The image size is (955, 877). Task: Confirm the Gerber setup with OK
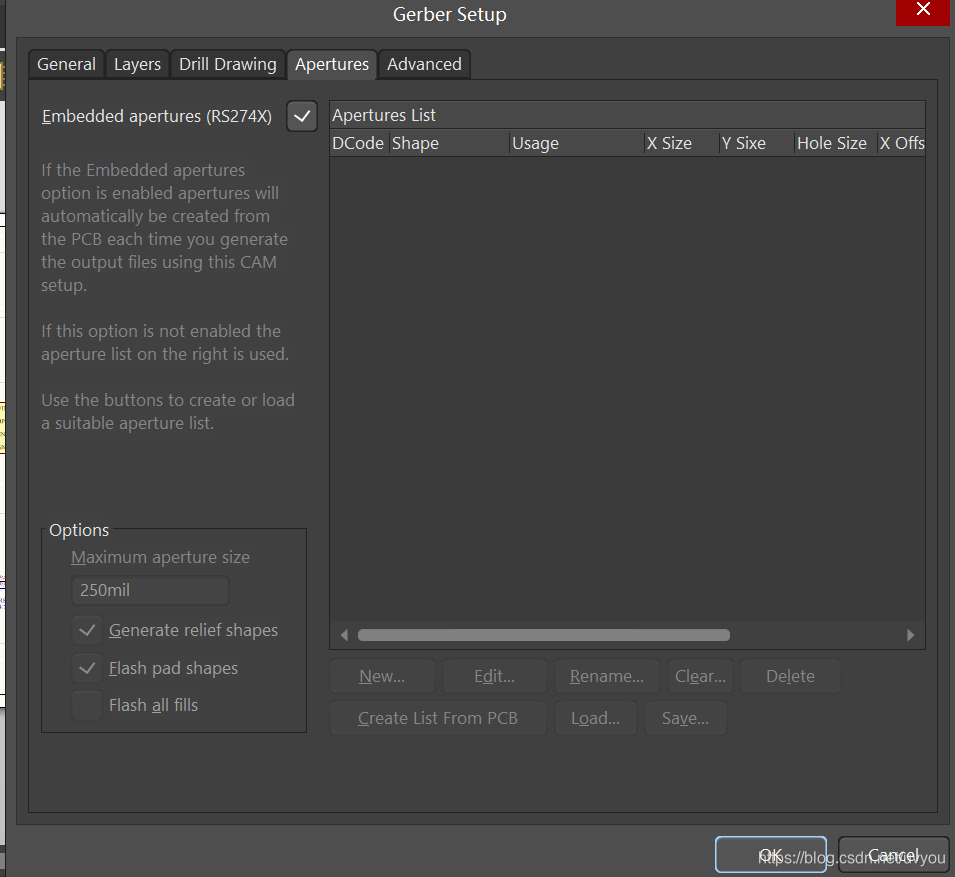(x=770, y=855)
